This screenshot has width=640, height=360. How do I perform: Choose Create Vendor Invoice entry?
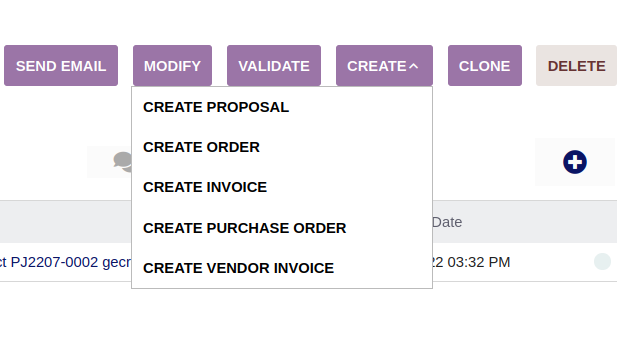(238, 268)
